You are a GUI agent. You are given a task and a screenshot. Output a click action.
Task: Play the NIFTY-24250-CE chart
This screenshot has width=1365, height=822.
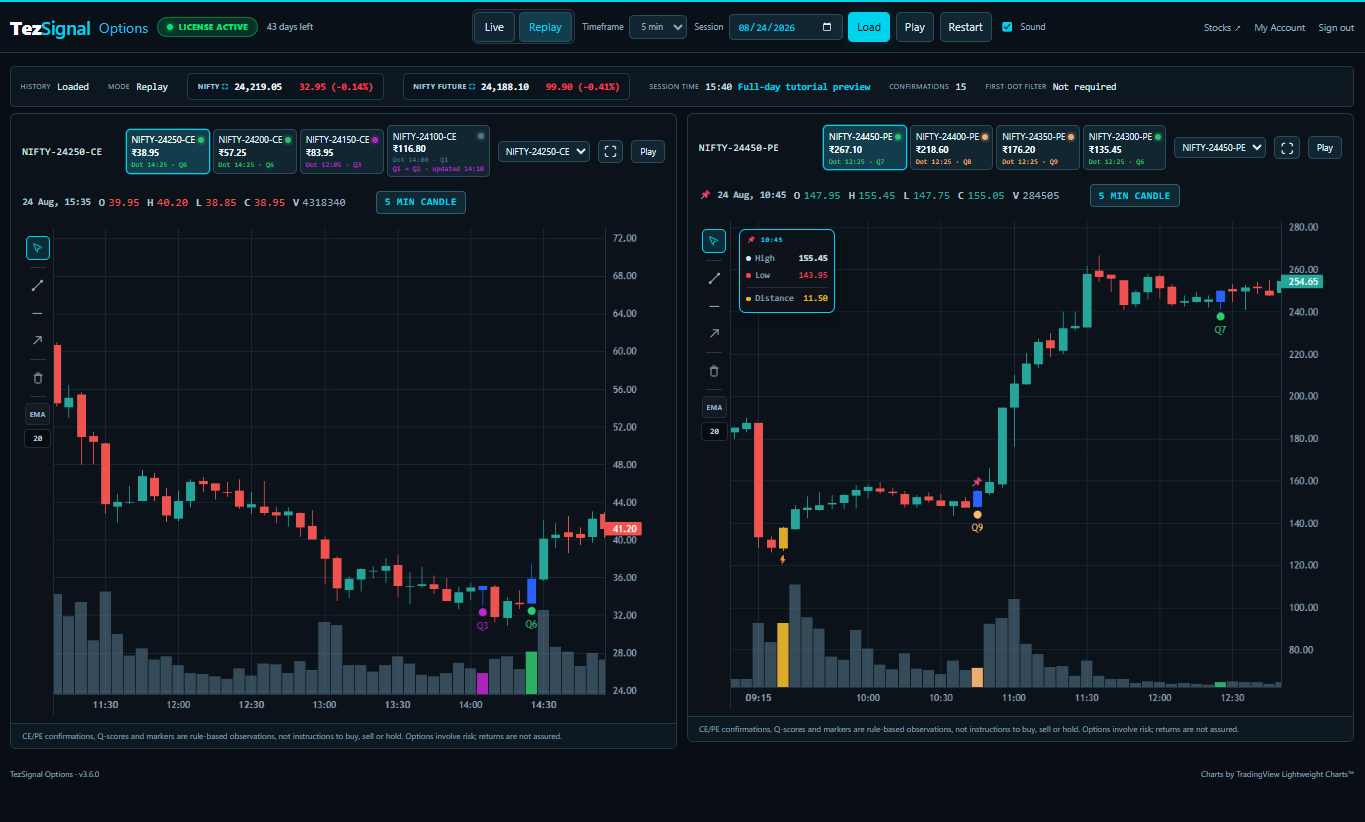pyautogui.click(x=648, y=152)
